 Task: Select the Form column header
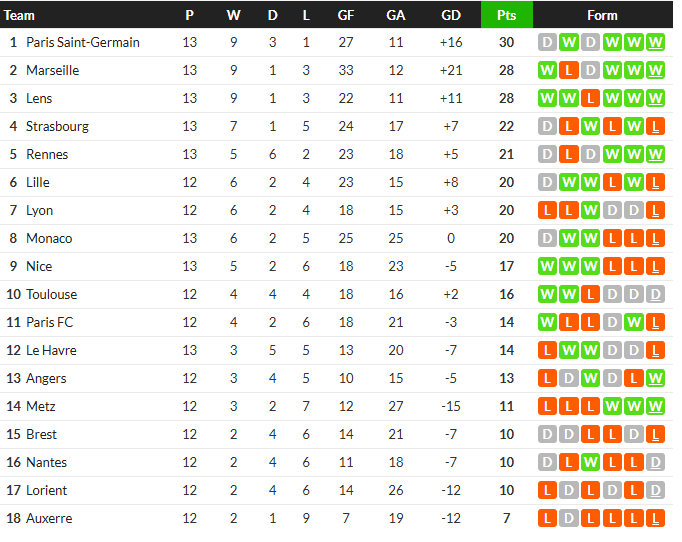tap(602, 15)
